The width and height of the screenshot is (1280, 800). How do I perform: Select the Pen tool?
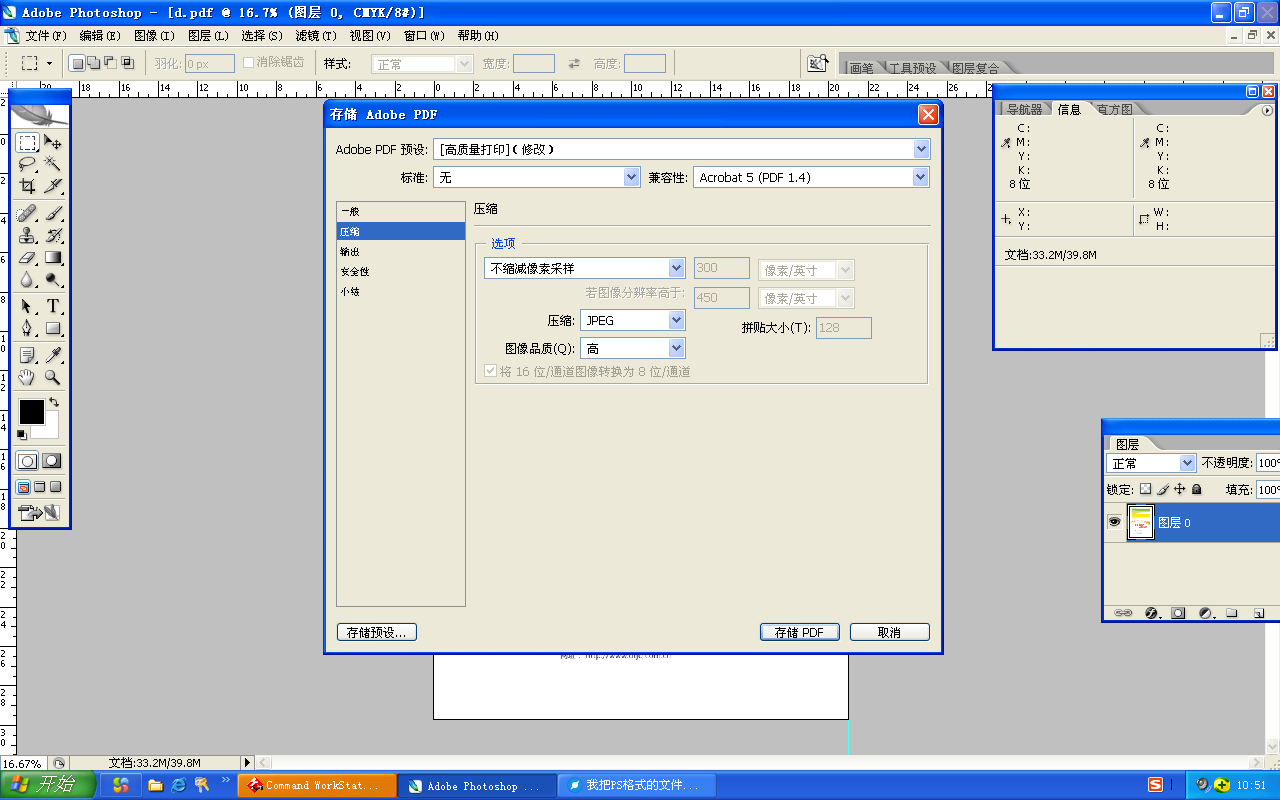[x=28, y=329]
